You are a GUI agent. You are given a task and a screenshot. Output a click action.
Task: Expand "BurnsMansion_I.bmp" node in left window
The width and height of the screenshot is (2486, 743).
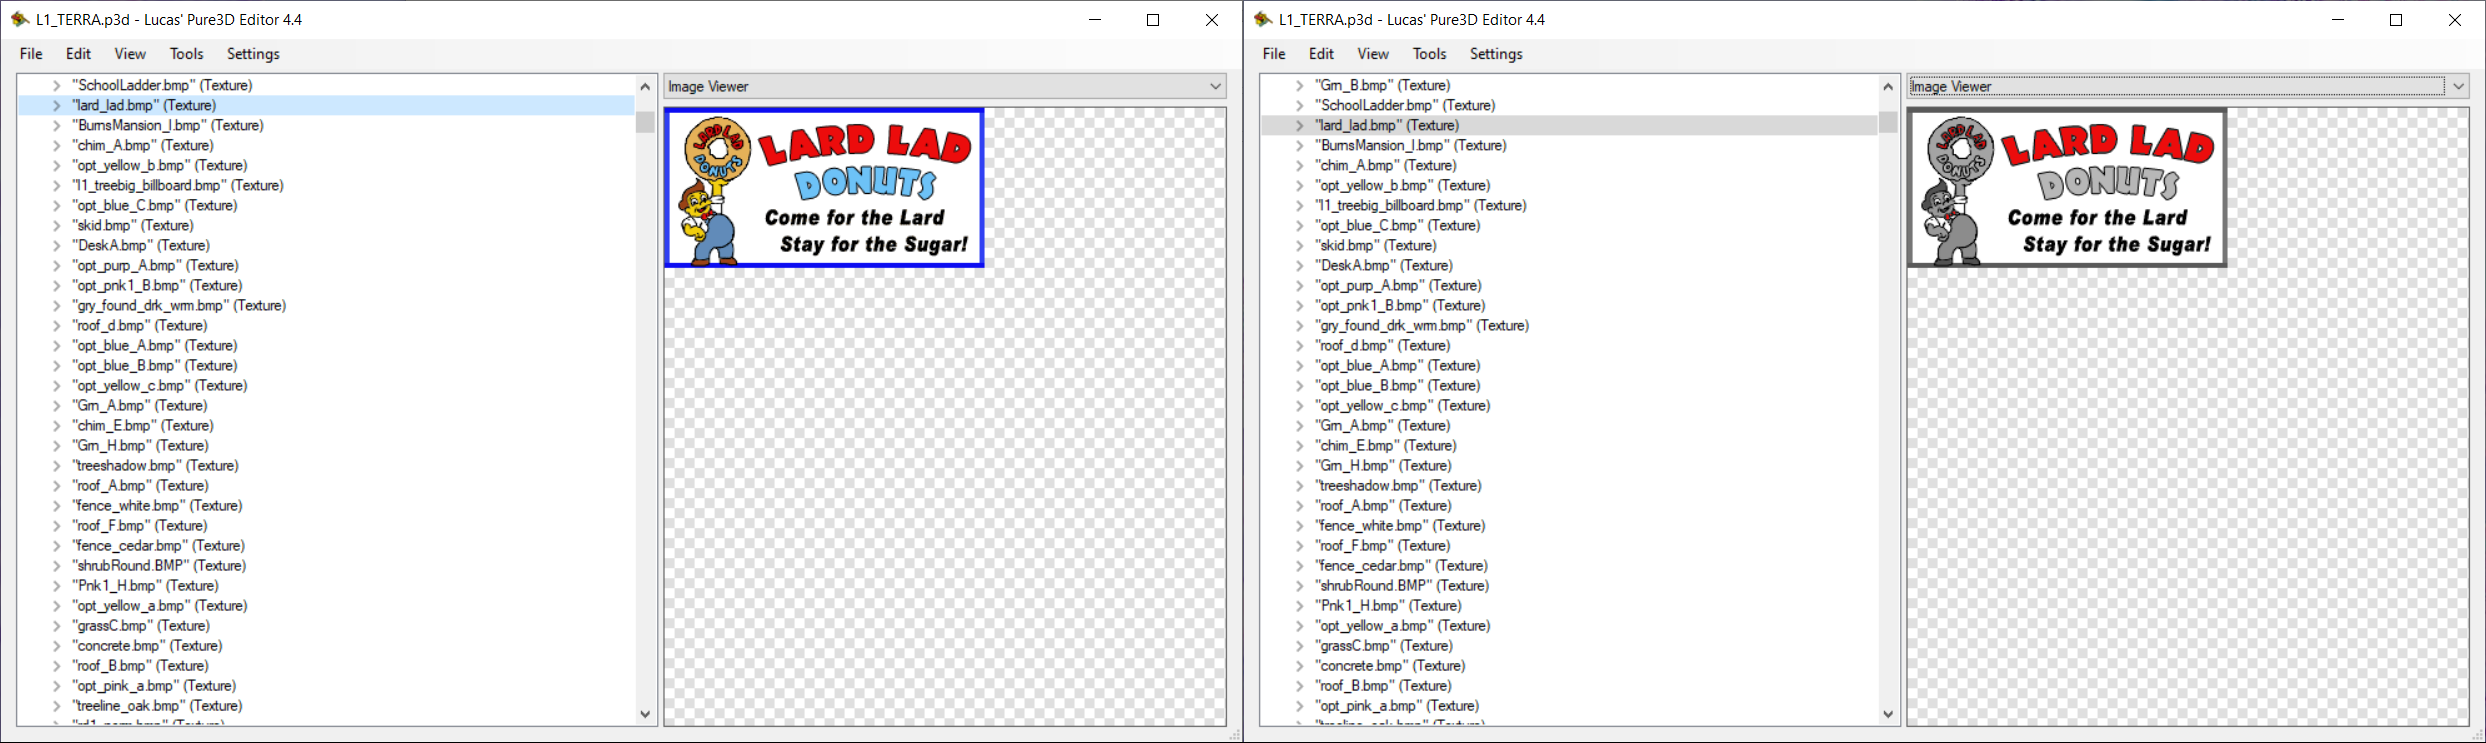pos(57,125)
